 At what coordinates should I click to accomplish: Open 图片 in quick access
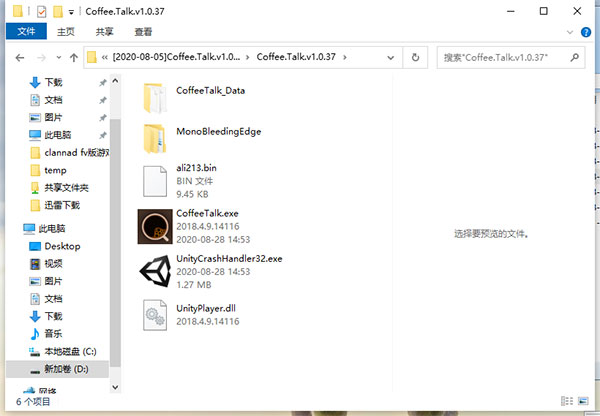pyautogui.click(x=54, y=117)
